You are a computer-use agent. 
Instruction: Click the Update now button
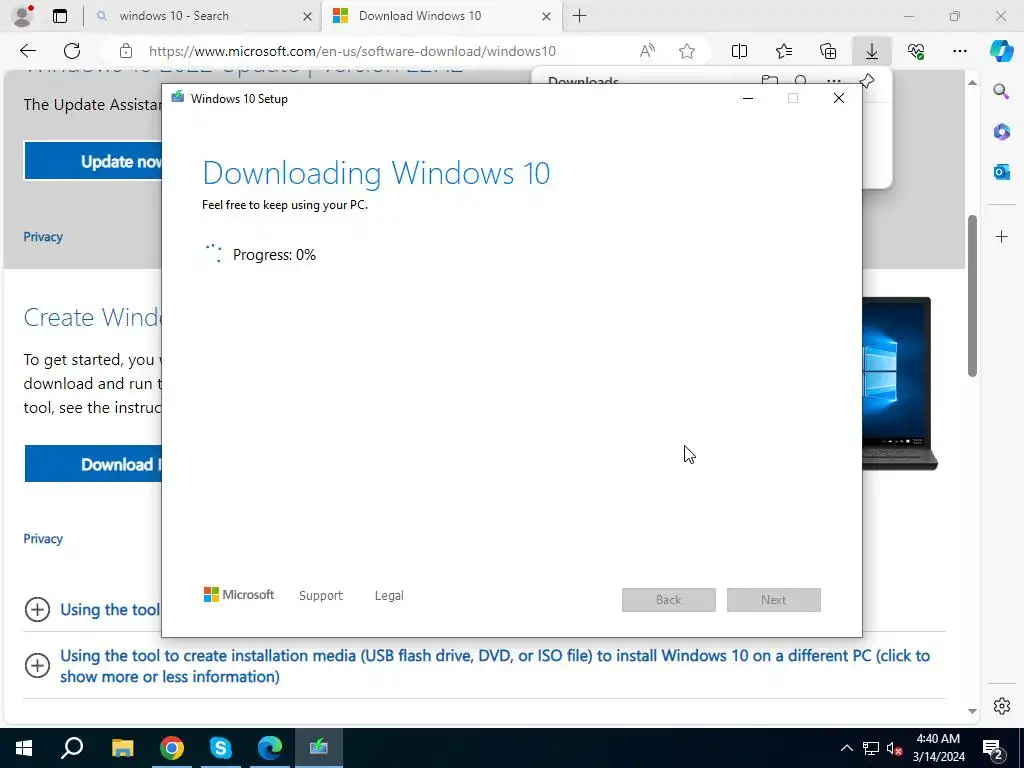click(x=93, y=161)
